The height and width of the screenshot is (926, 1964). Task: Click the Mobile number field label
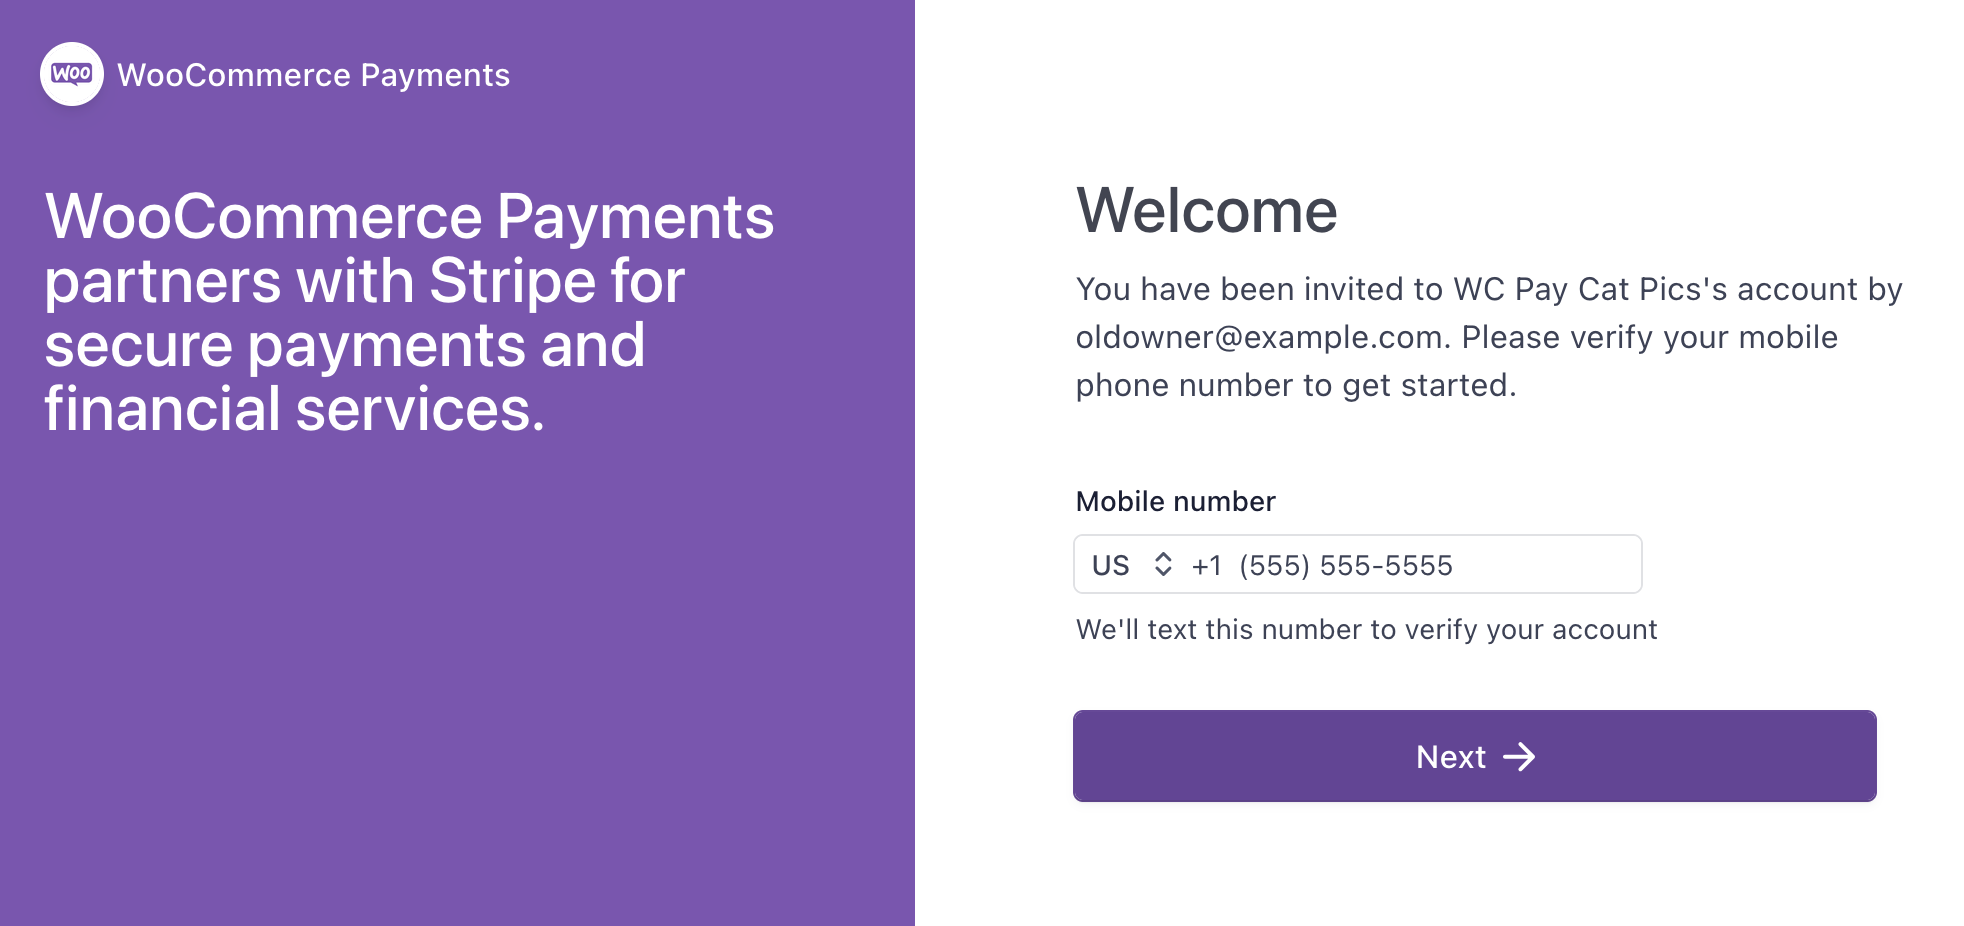coord(1175,502)
